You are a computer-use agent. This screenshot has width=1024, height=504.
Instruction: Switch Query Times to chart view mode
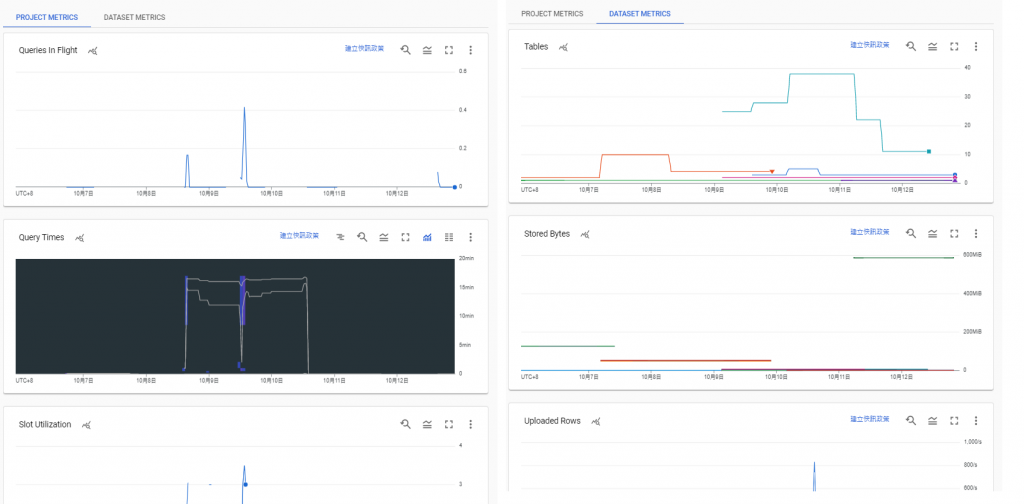coord(427,237)
